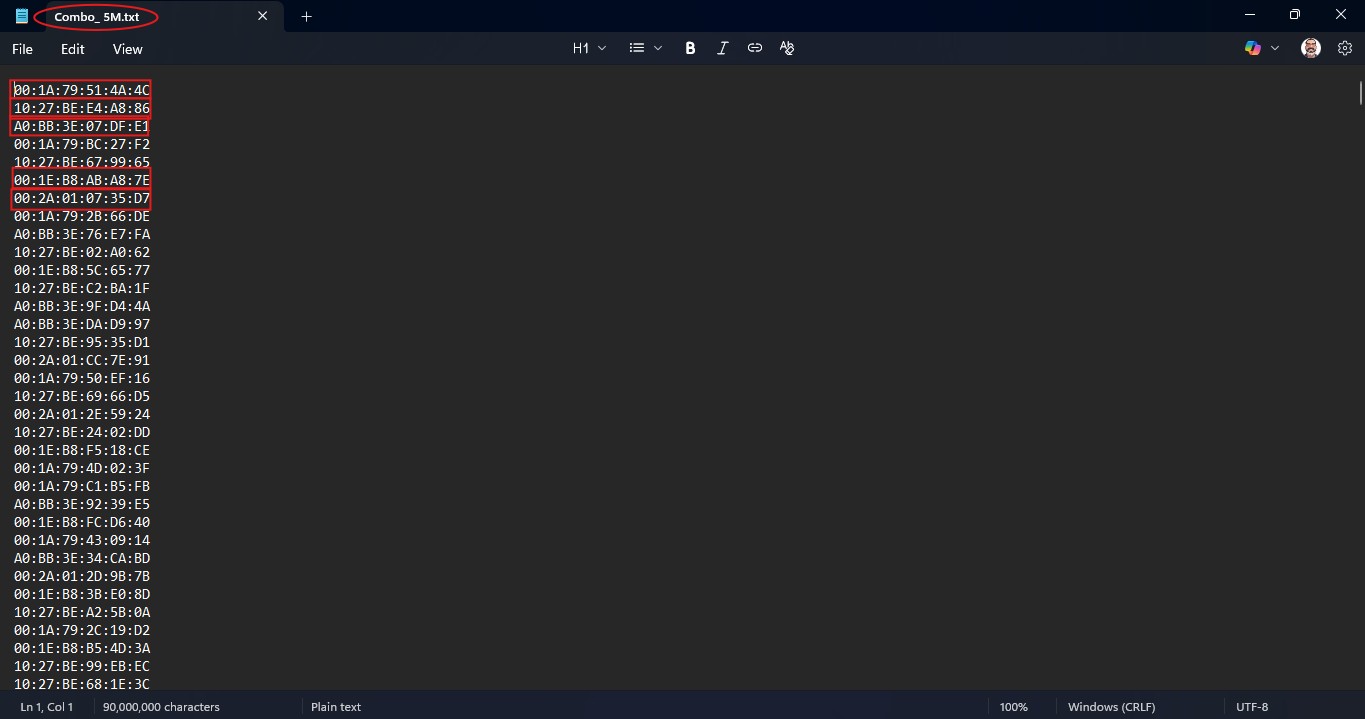This screenshot has height=719, width=1365.
Task: Open Copilot from the colorful icon
Action: point(1252,48)
